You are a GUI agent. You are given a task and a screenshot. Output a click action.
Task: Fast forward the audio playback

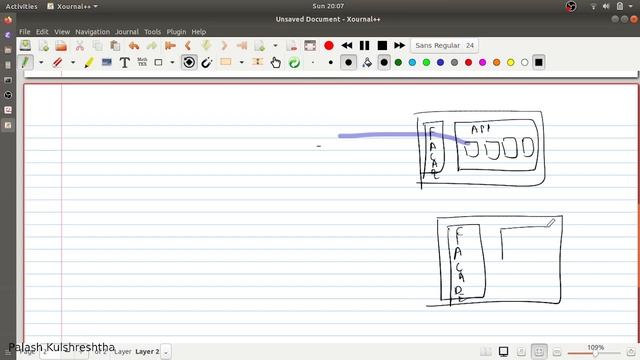400,45
